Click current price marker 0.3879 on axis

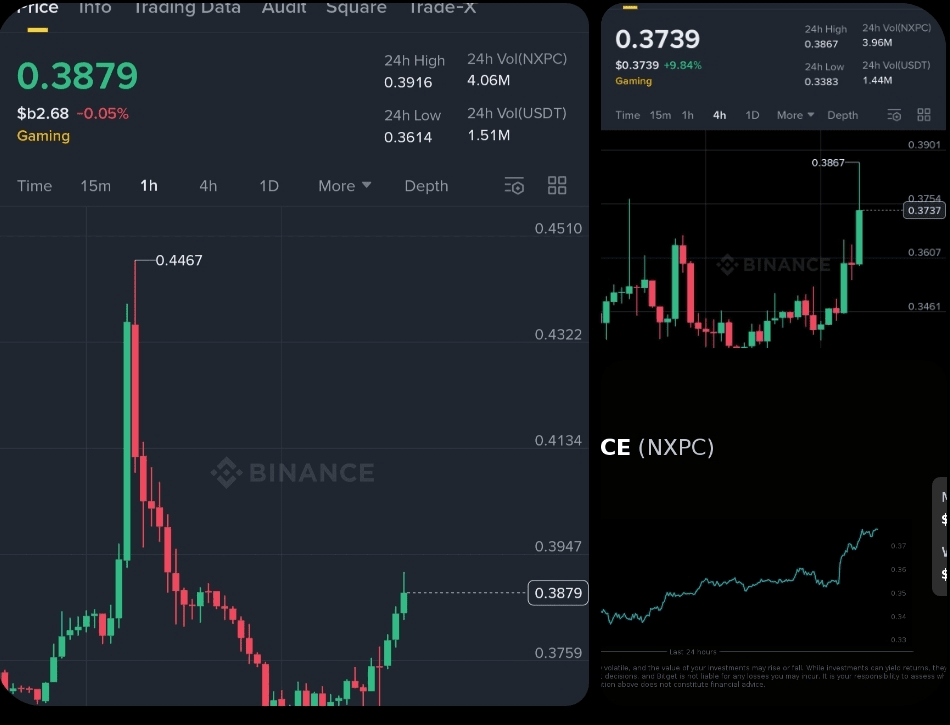pos(558,593)
